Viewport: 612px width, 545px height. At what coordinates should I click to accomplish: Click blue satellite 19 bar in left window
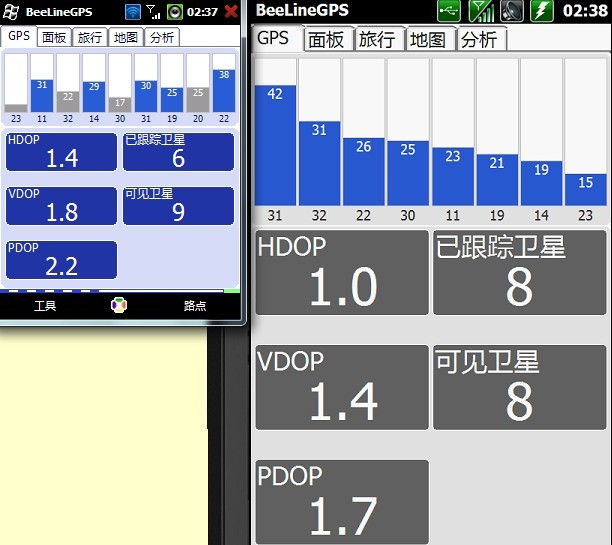172,100
